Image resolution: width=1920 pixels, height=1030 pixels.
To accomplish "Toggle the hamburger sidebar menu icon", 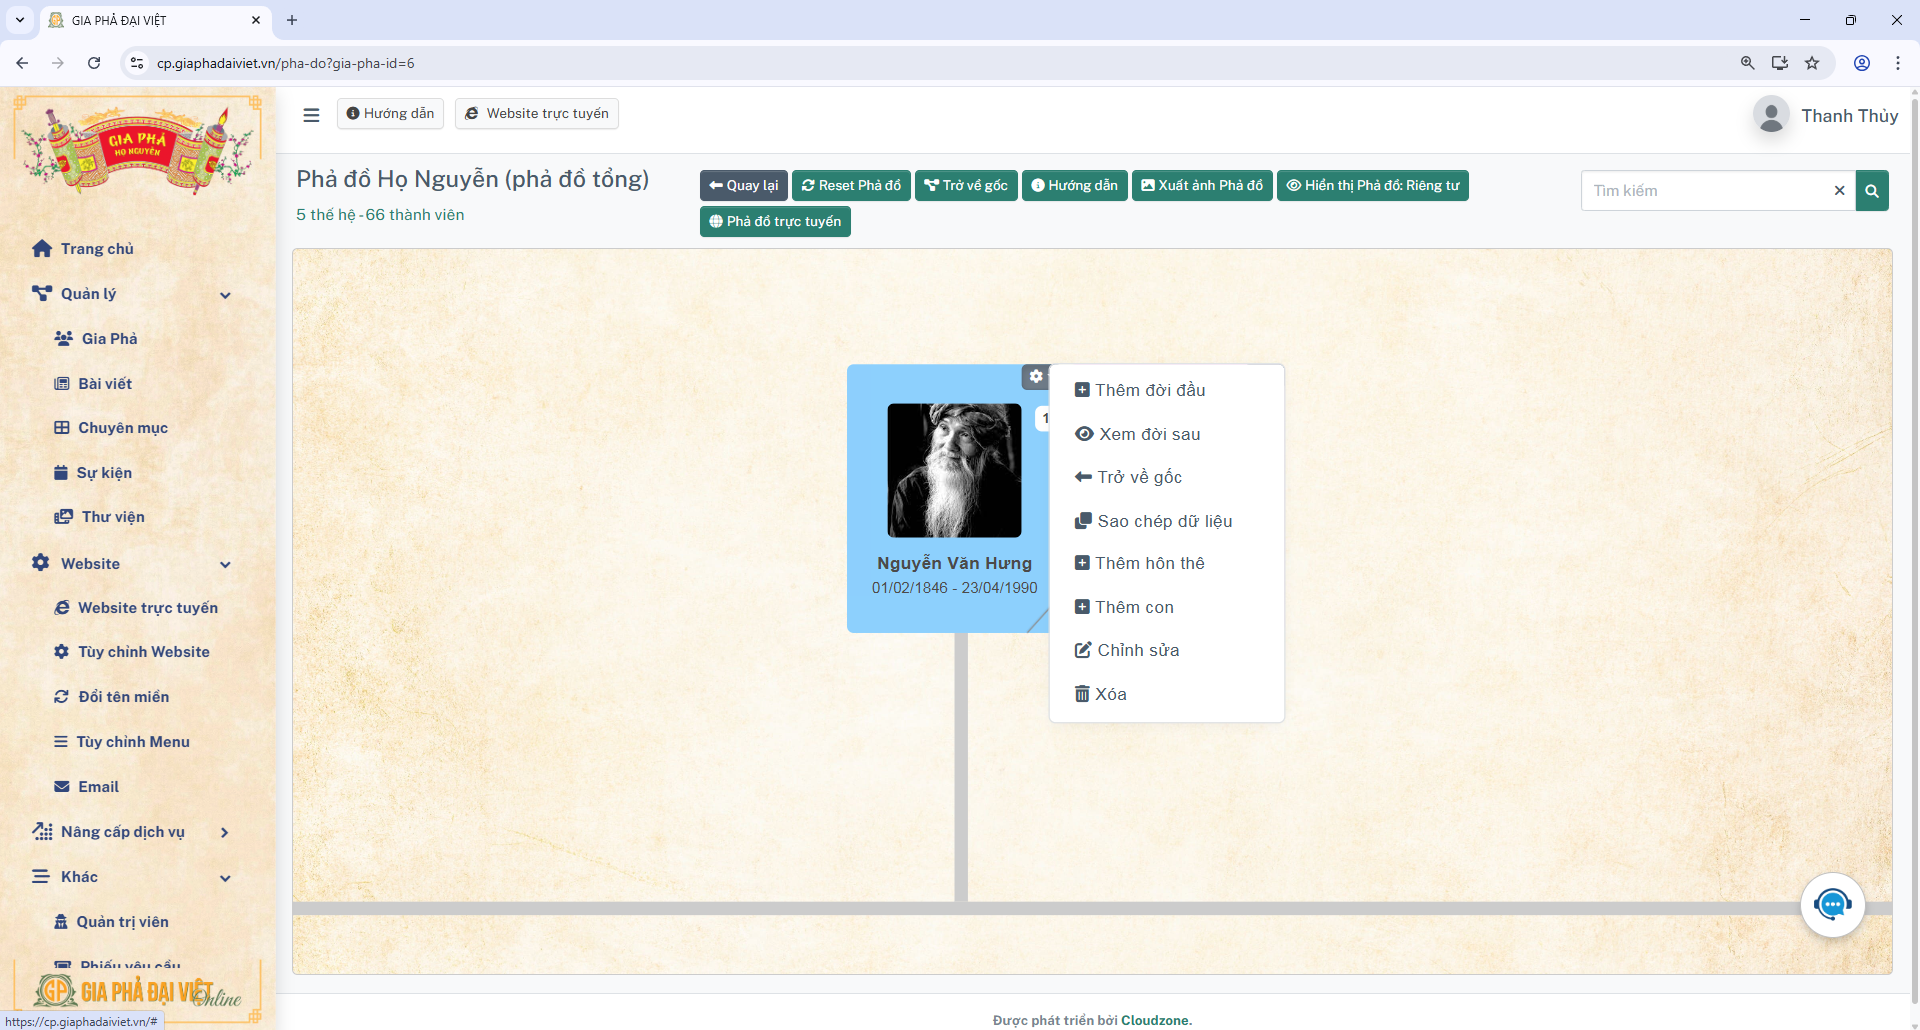I will coord(311,115).
